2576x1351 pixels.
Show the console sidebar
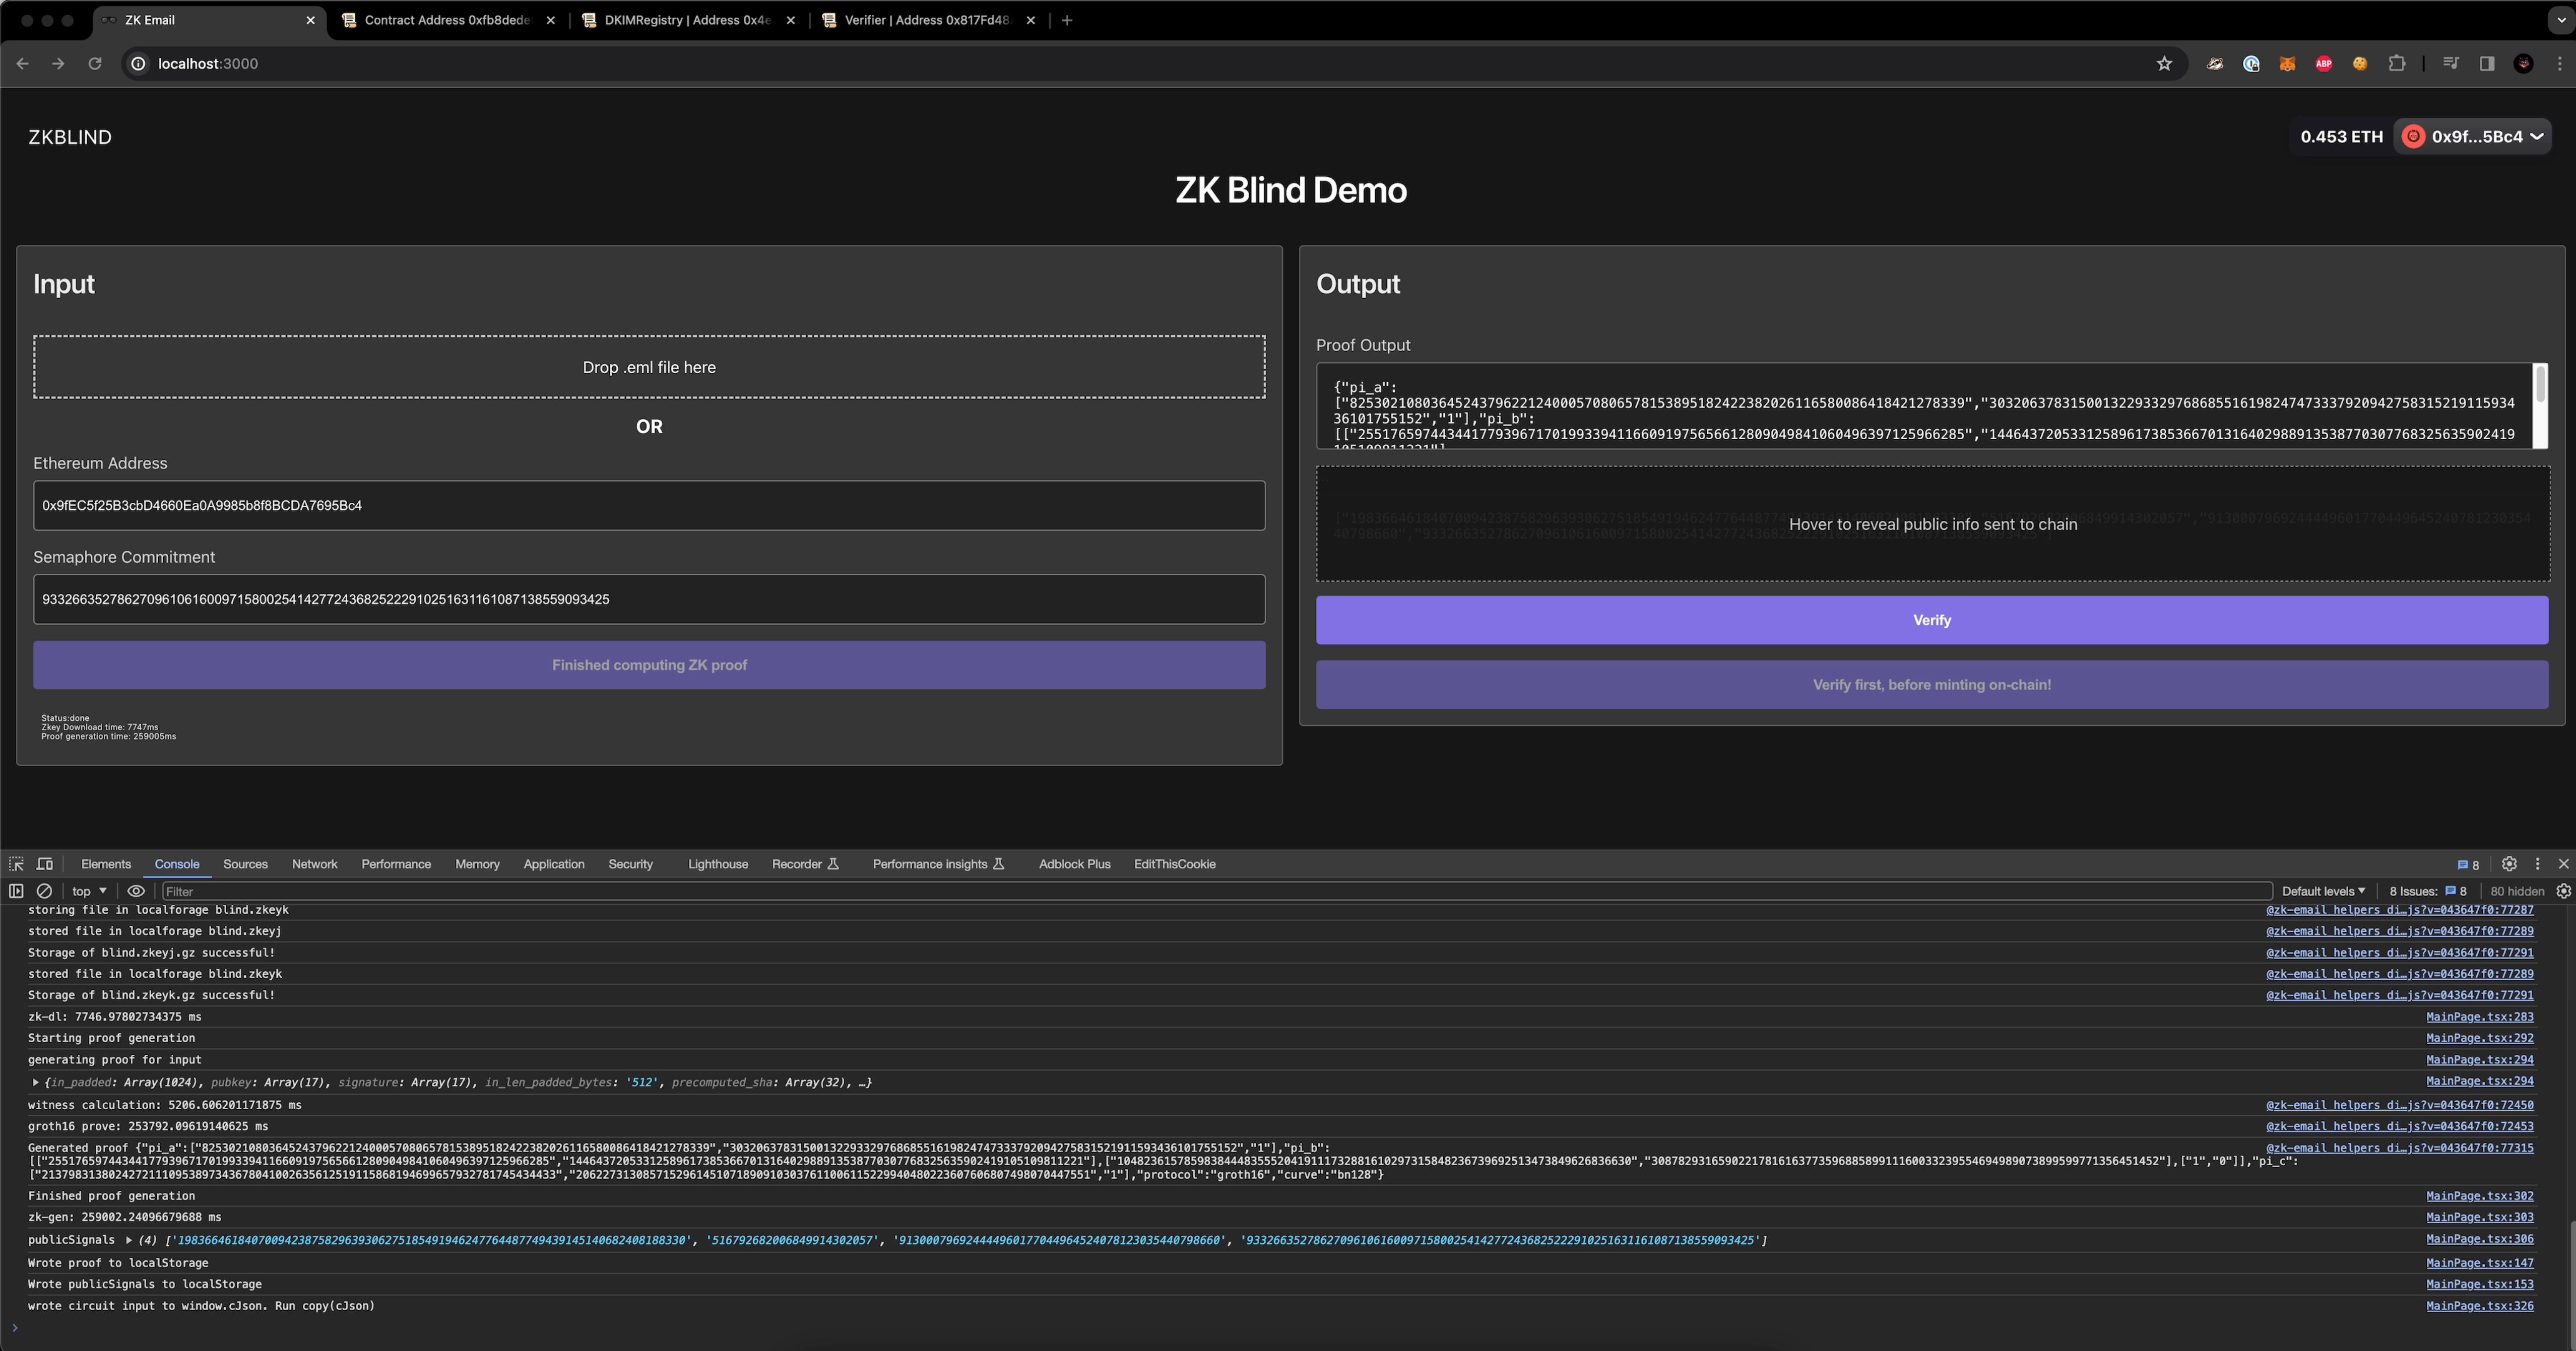tap(16, 891)
